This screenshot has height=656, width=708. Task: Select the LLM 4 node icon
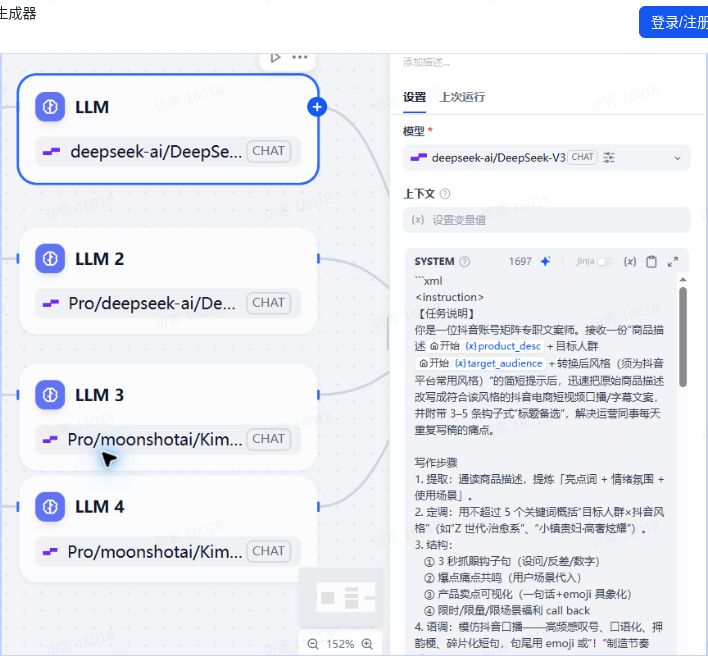[x=50, y=507]
